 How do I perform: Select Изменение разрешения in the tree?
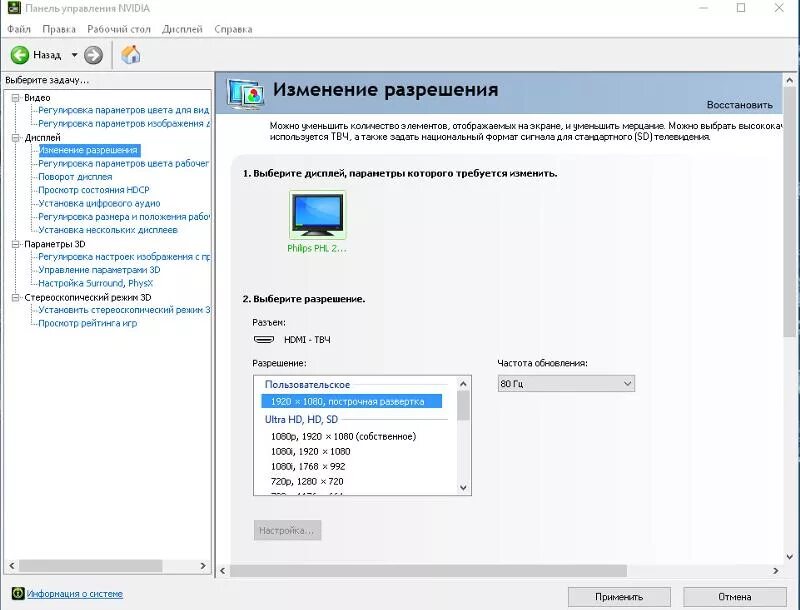[x=89, y=150]
